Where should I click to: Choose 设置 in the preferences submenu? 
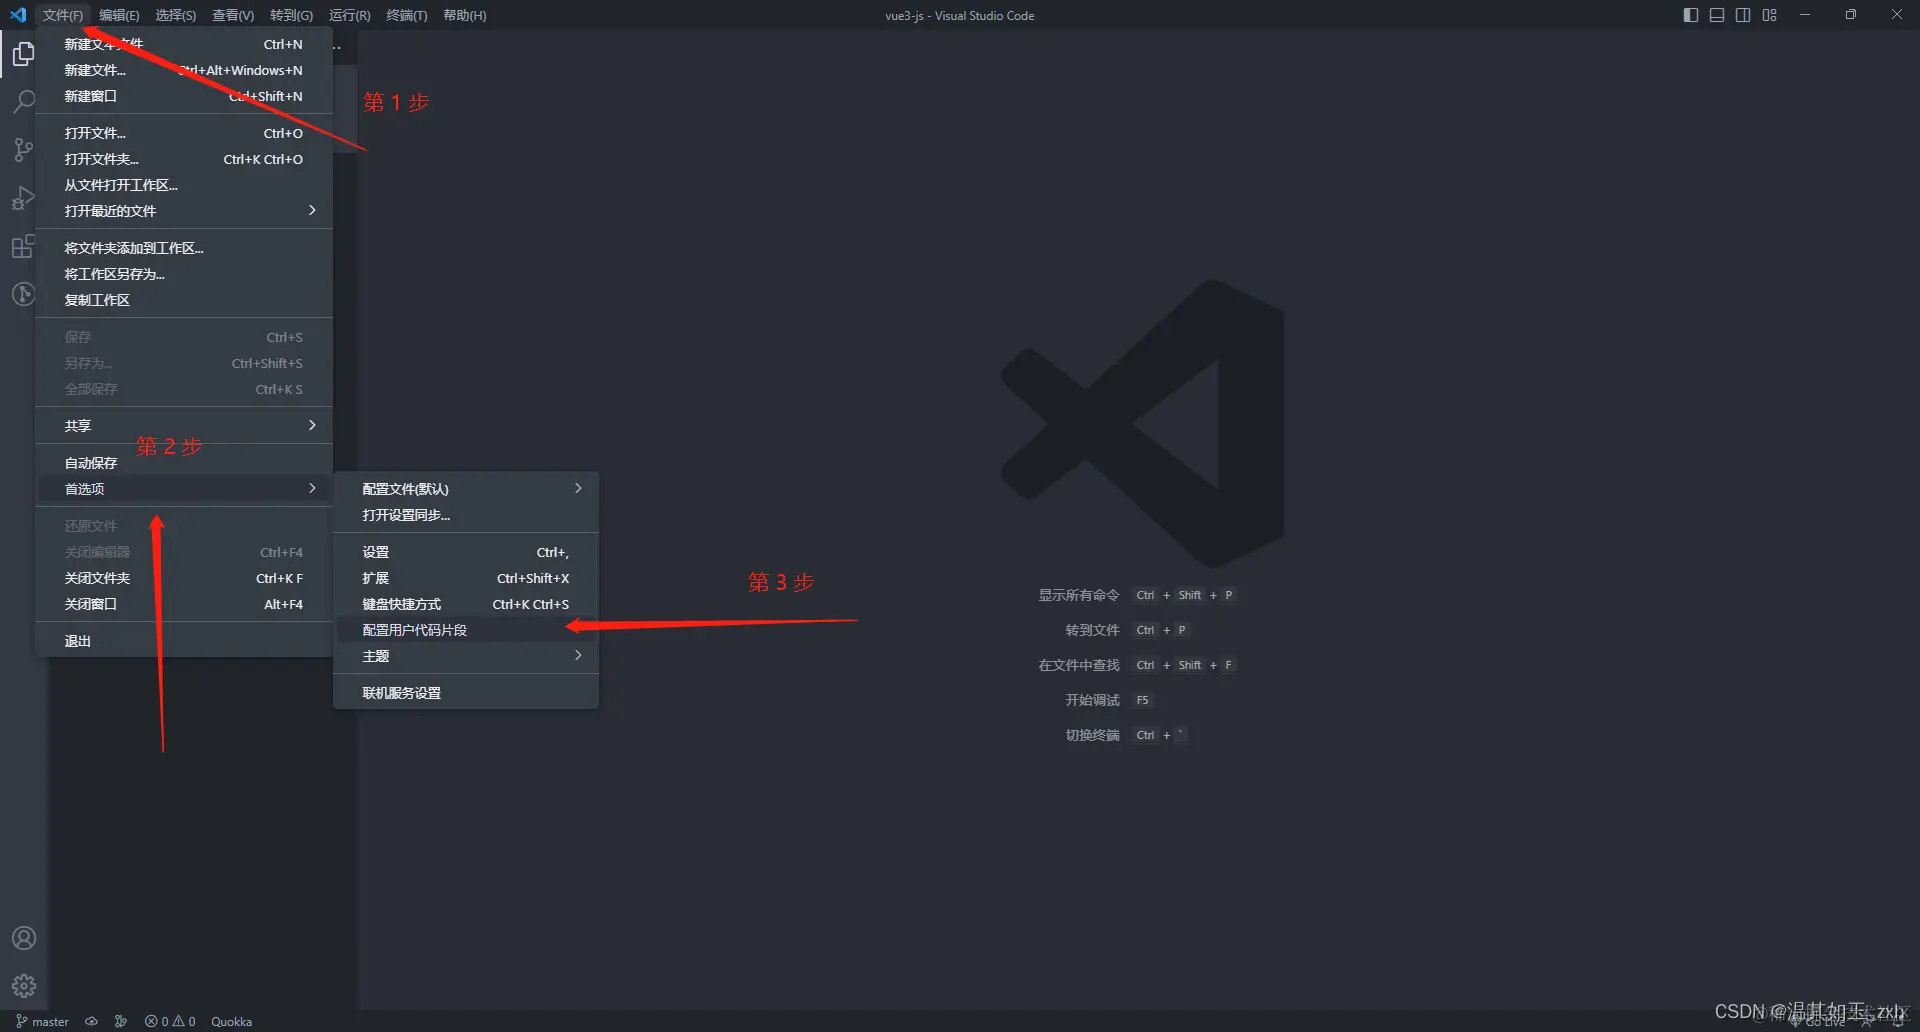click(x=466, y=552)
